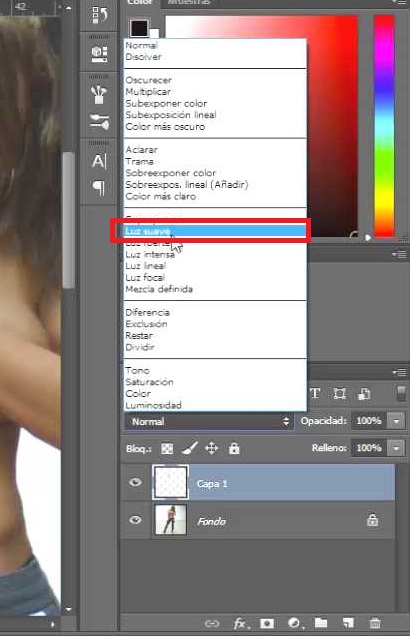Open the Character panel icon
This screenshot has height=636, width=410.
point(99,161)
